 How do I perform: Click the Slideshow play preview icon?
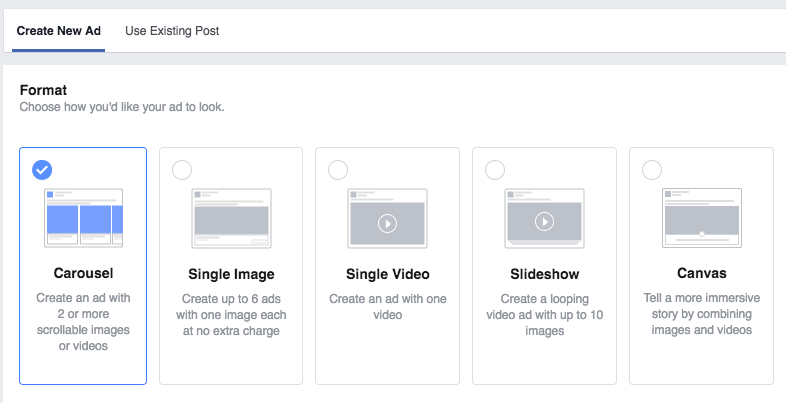544,218
